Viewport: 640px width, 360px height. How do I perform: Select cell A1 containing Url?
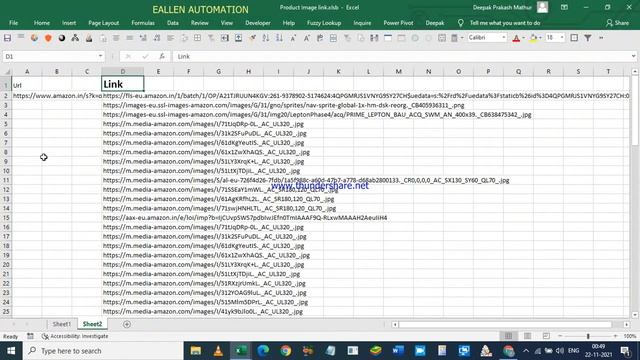pyautogui.click(x=27, y=84)
